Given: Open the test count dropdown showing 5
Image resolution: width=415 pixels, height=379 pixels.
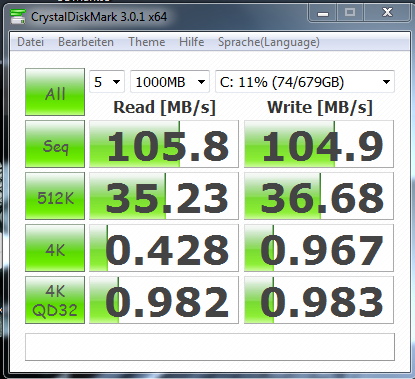Looking at the screenshot, I should point(107,82).
